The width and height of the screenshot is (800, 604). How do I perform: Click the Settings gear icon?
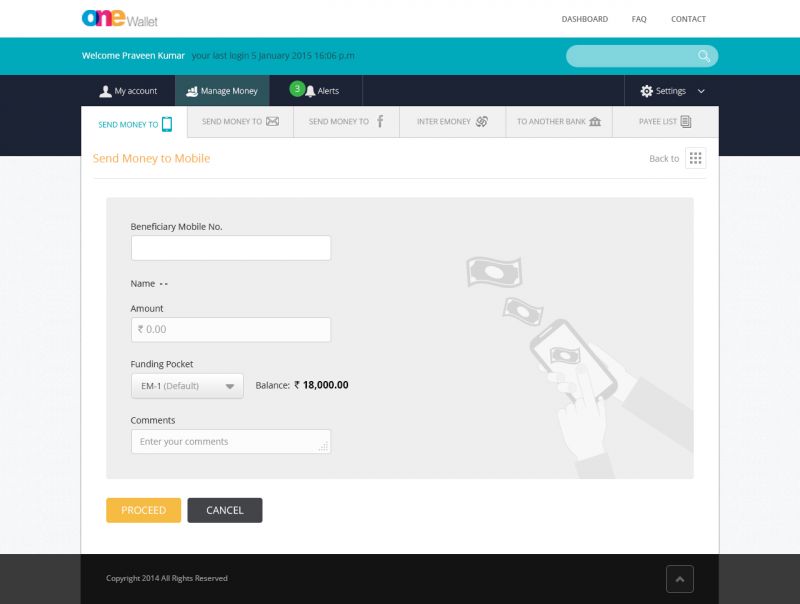[646, 91]
